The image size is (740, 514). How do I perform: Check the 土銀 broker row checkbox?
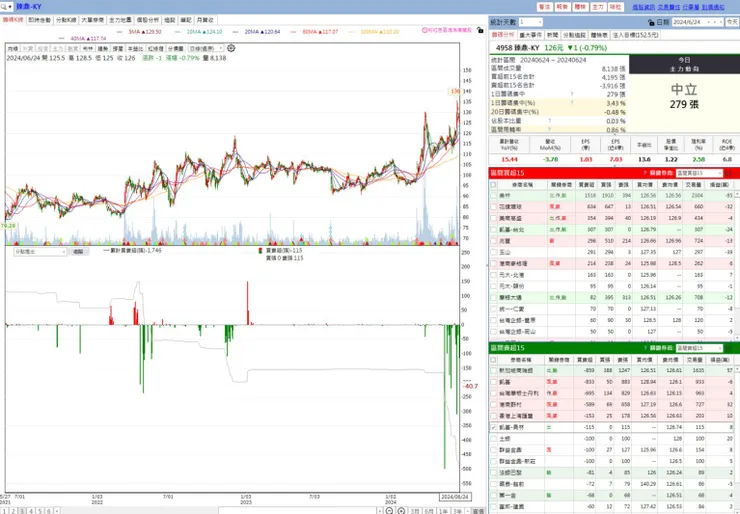(x=494, y=438)
